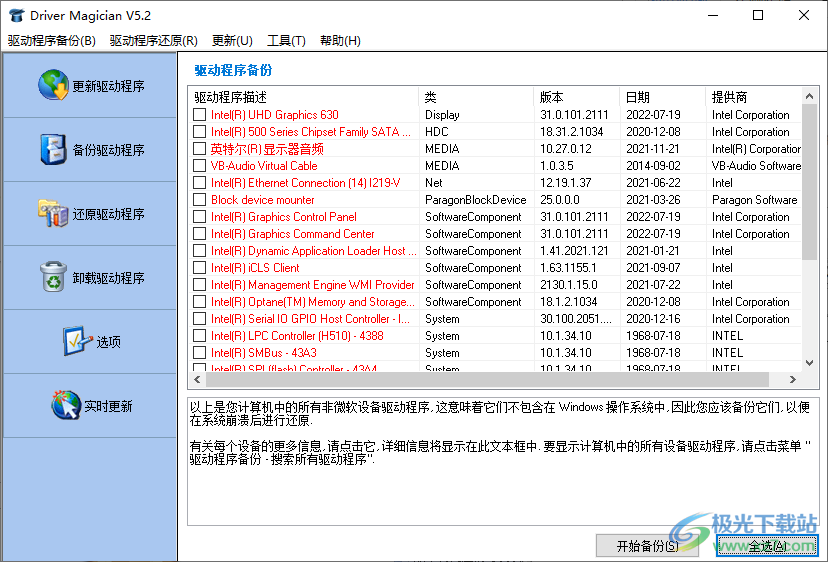The height and width of the screenshot is (562, 828).
Task: Click the 驱动程序备份 blue heading
Action: coord(233,70)
